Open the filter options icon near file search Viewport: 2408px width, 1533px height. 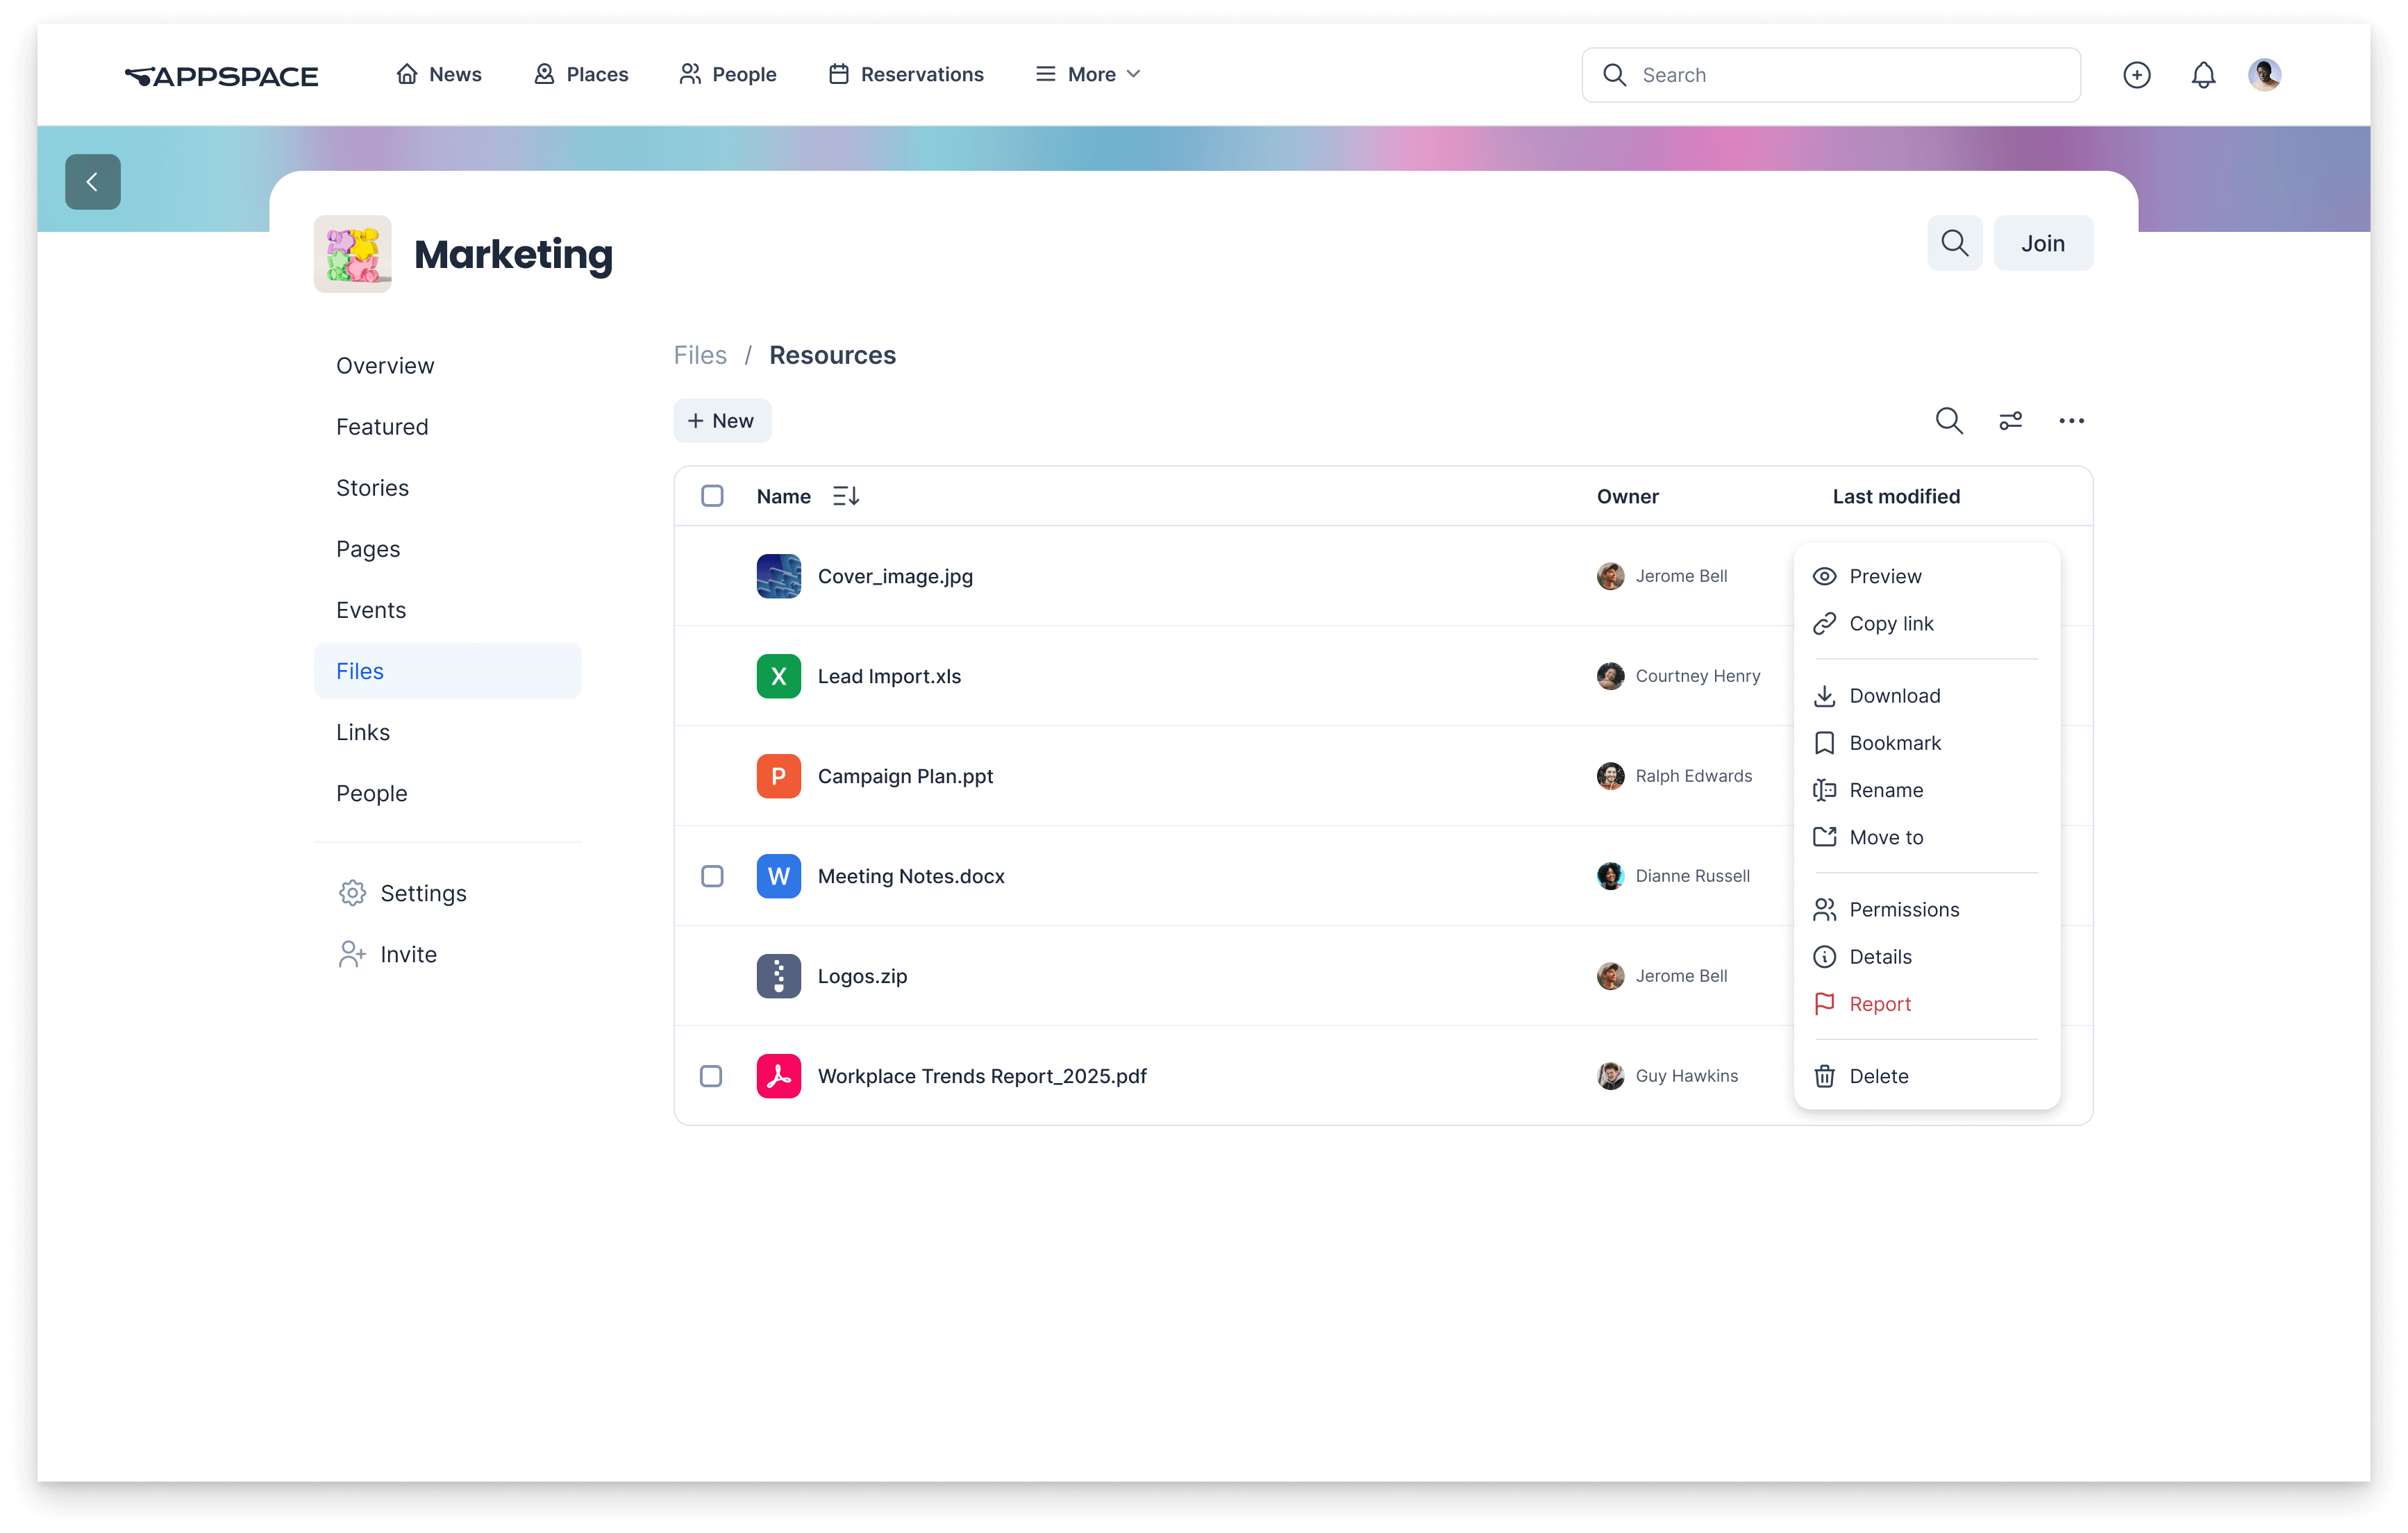click(x=2011, y=421)
